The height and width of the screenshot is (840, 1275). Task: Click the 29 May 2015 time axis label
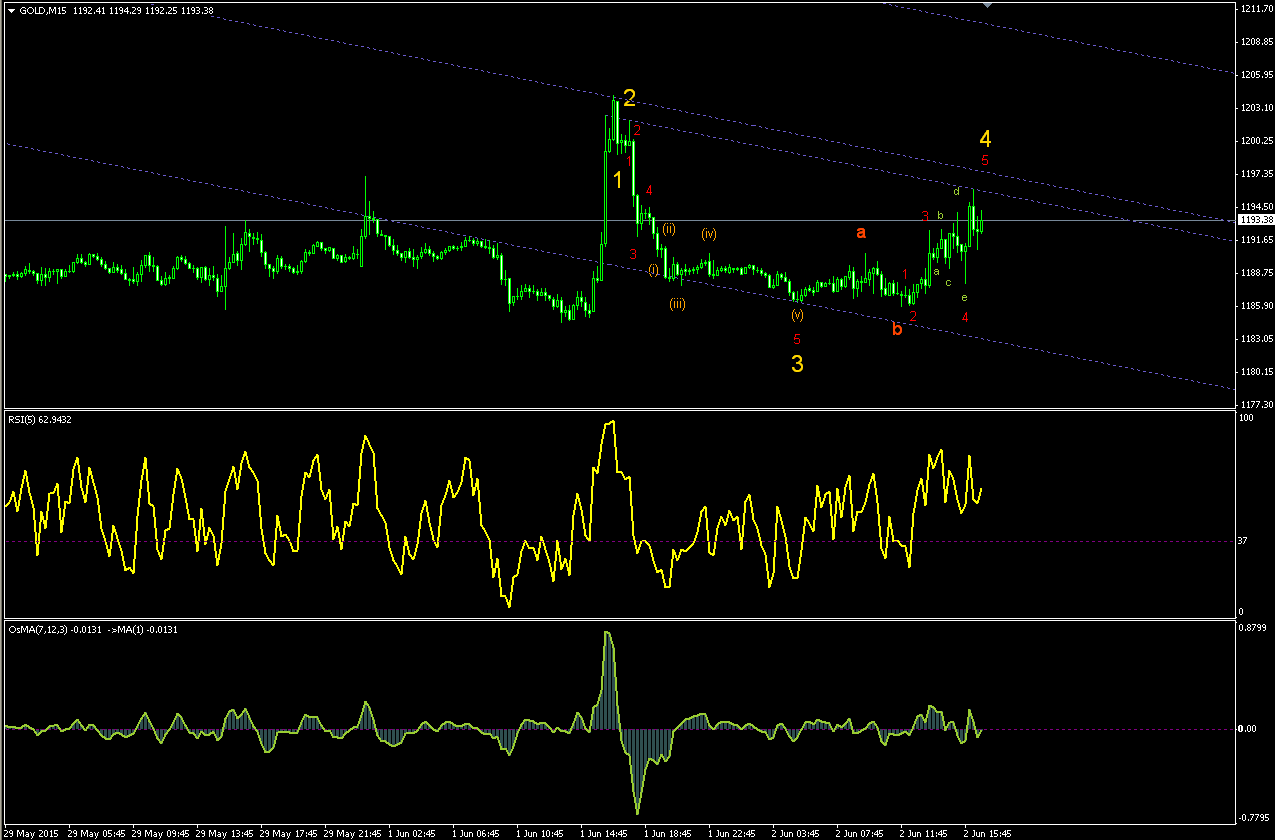[x=31, y=832]
